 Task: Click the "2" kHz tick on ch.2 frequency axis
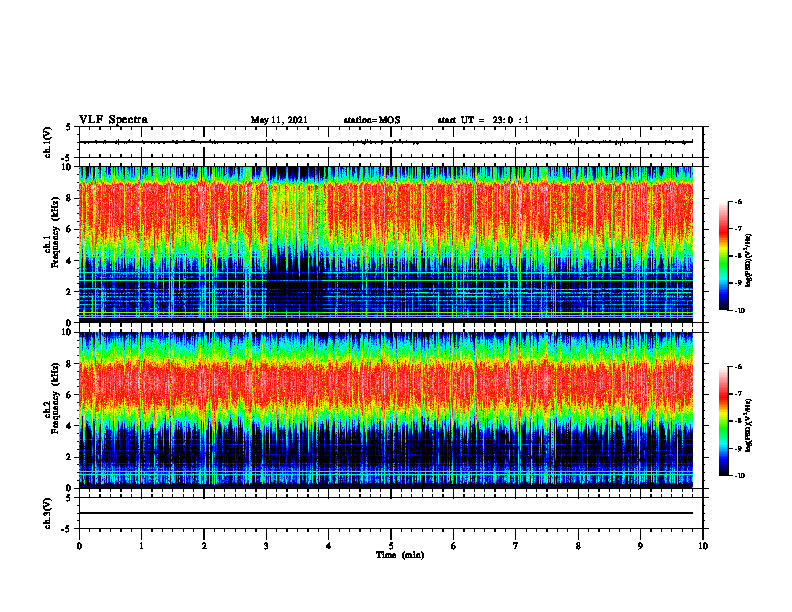tap(69, 457)
